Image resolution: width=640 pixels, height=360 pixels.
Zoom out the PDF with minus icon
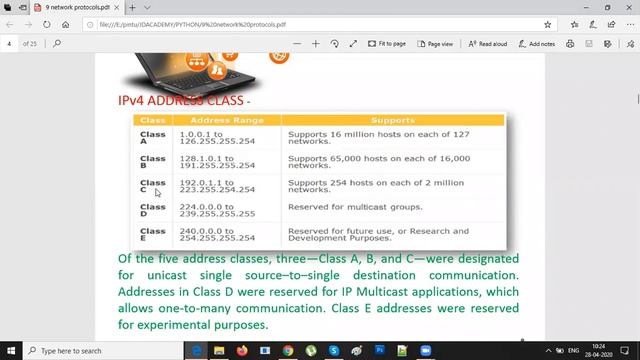coord(297,44)
